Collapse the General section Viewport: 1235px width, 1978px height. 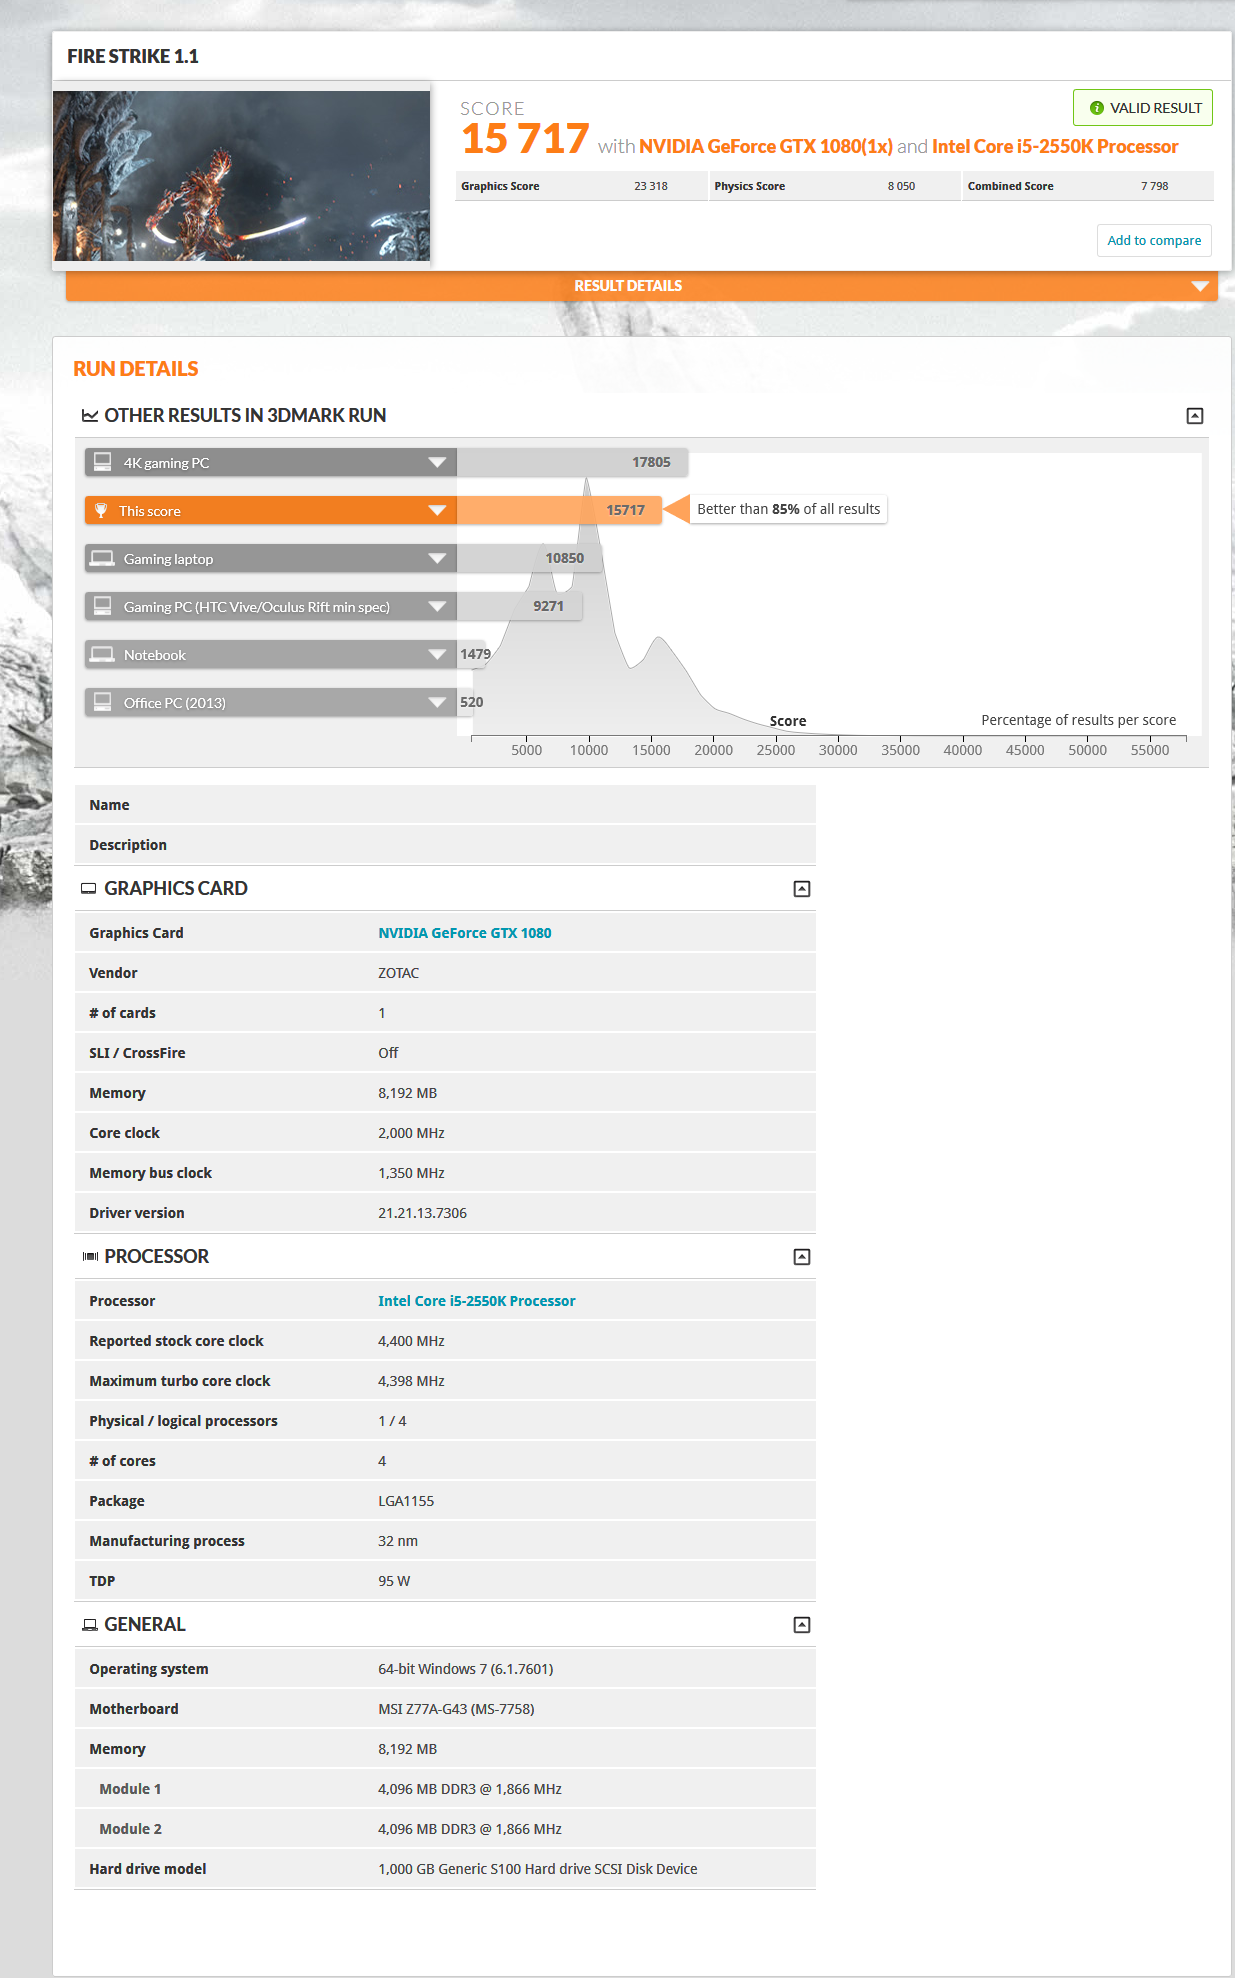click(801, 1625)
